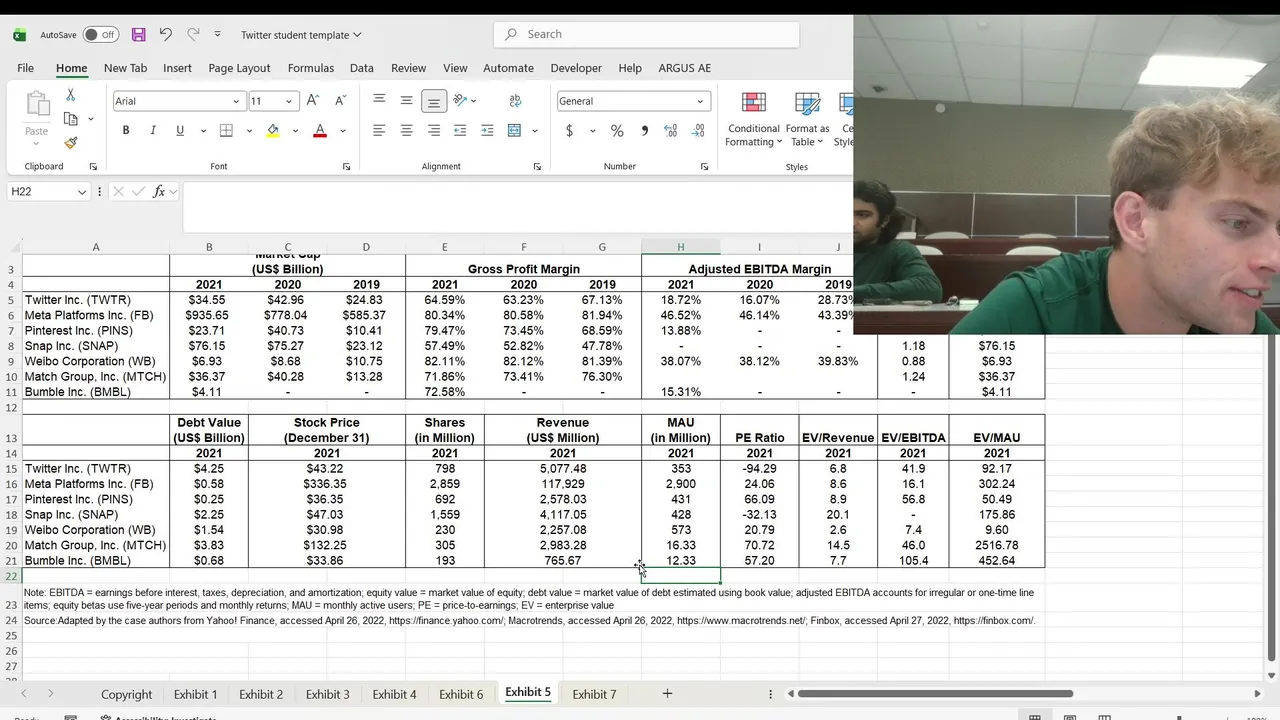This screenshot has height=720, width=1280.
Task: Click the Format Painter brush
Action: (70, 143)
